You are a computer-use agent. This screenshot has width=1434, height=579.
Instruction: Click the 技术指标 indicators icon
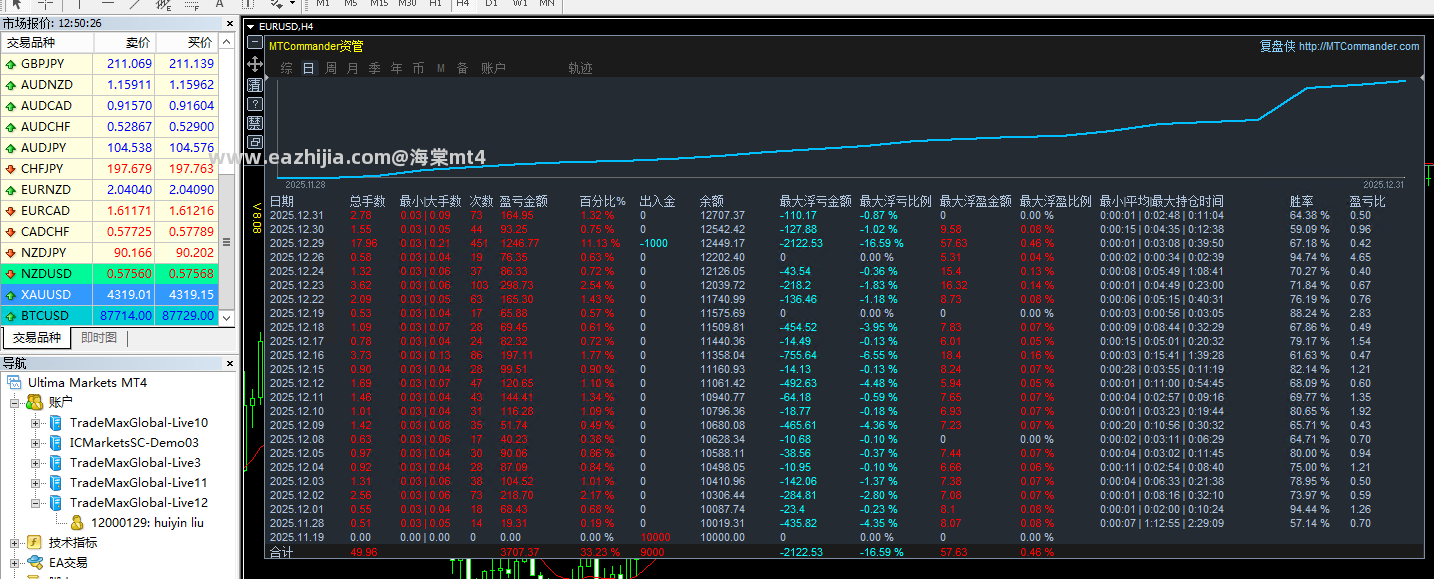point(35,542)
